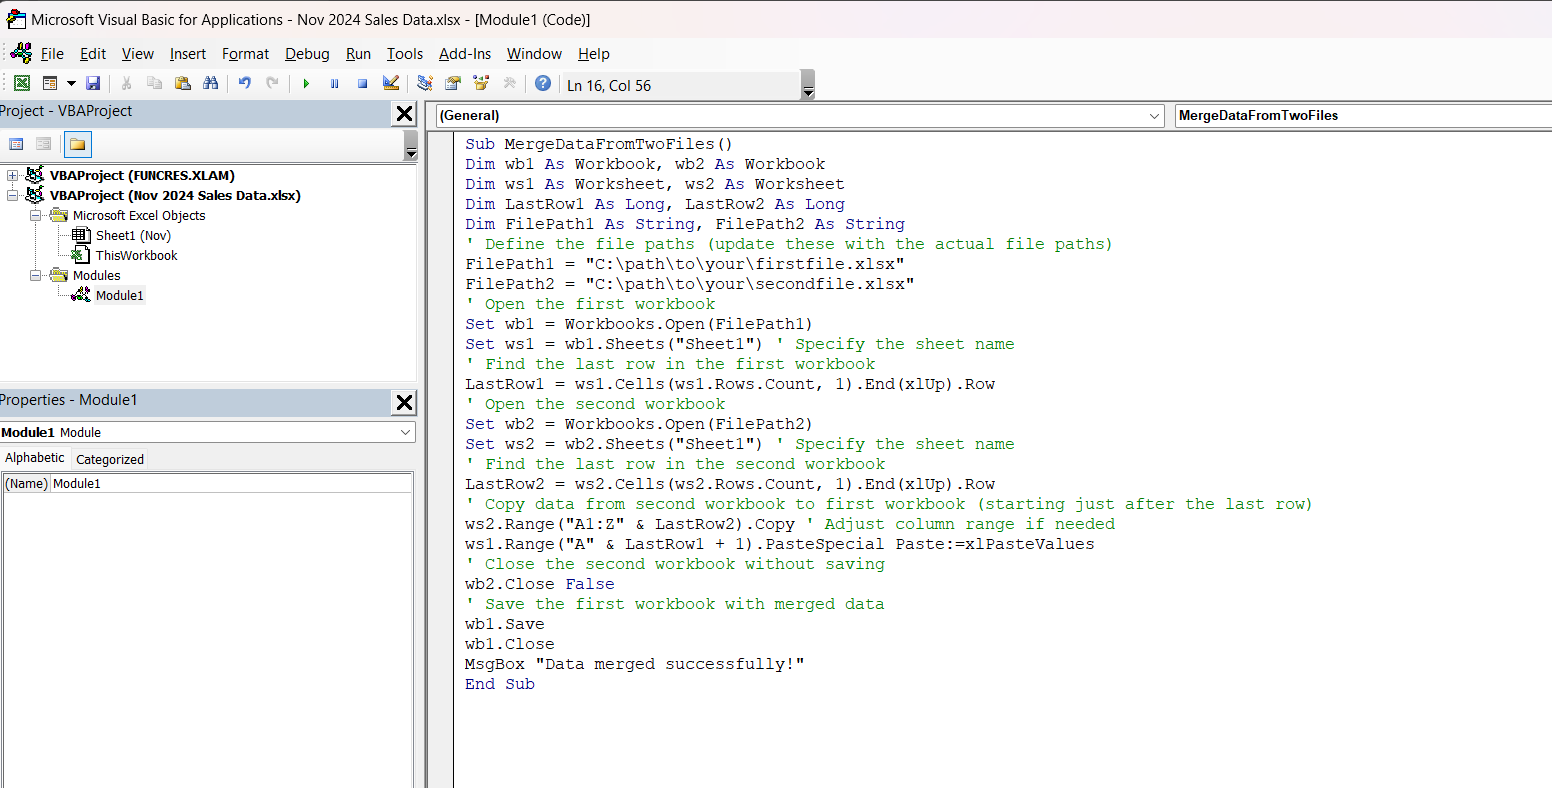Click the View Microsoft Excel toolbar icon
Image resolution: width=1552 pixels, height=788 pixels.
click(21, 84)
